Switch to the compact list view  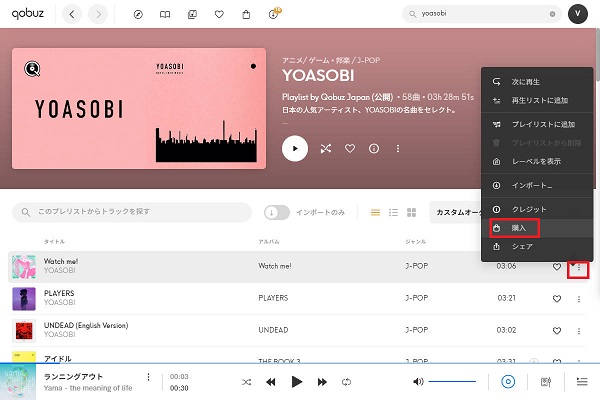[393, 212]
